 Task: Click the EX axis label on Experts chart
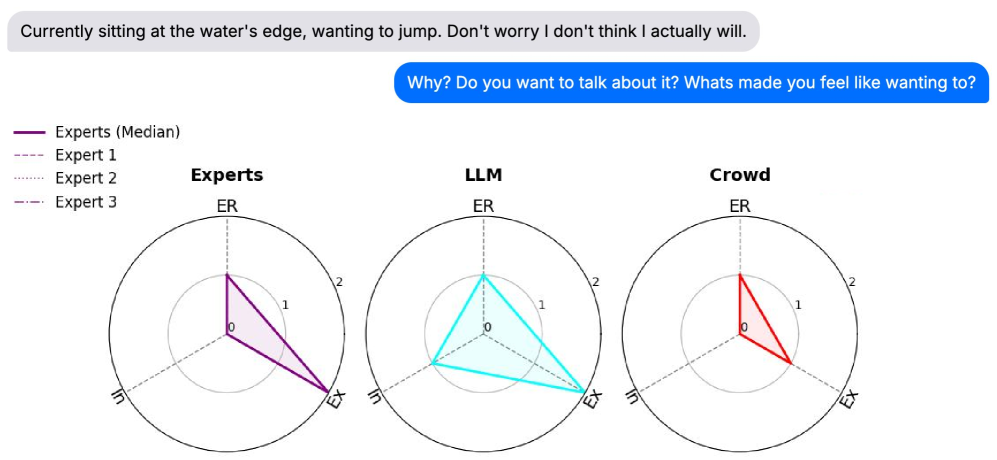pyautogui.click(x=336, y=400)
